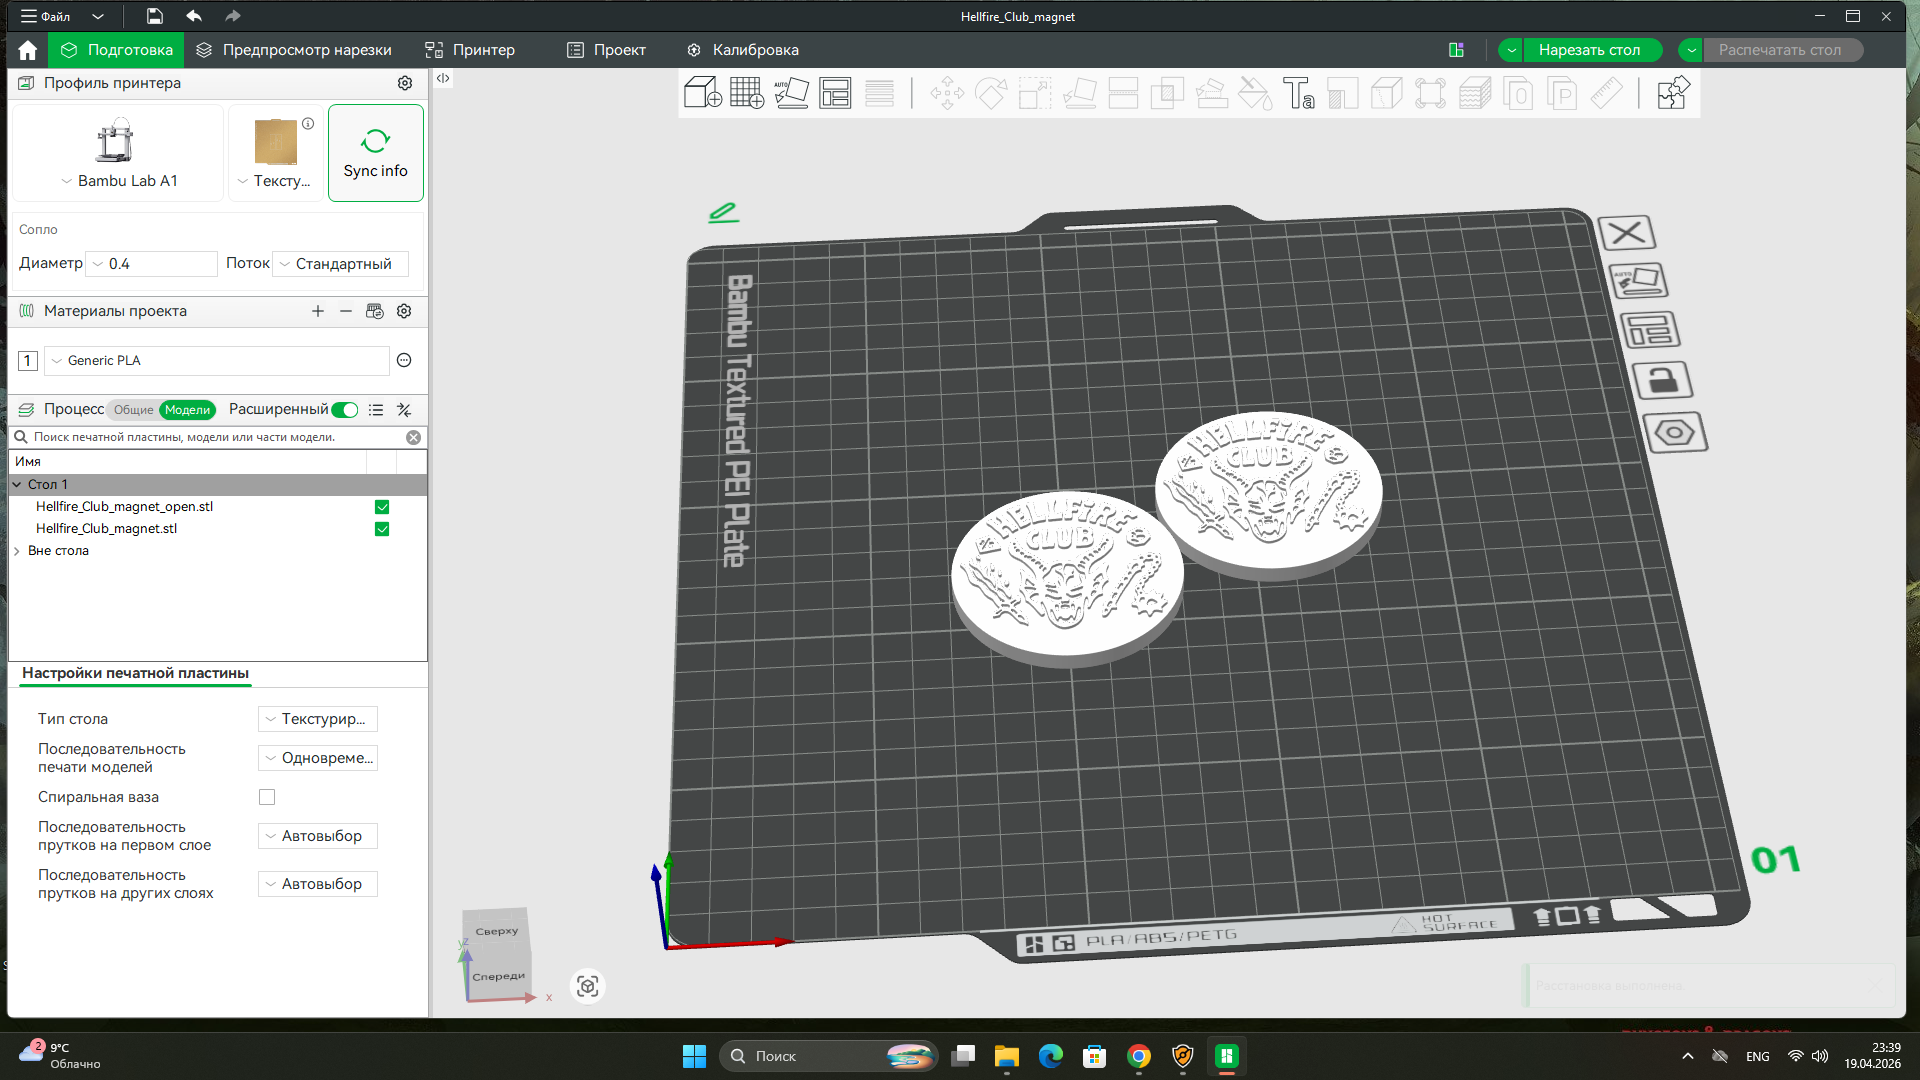The width and height of the screenshot is (1920, 1080).
Task: Open Generic PLA more options button
Action: click(x=404, y=360)
